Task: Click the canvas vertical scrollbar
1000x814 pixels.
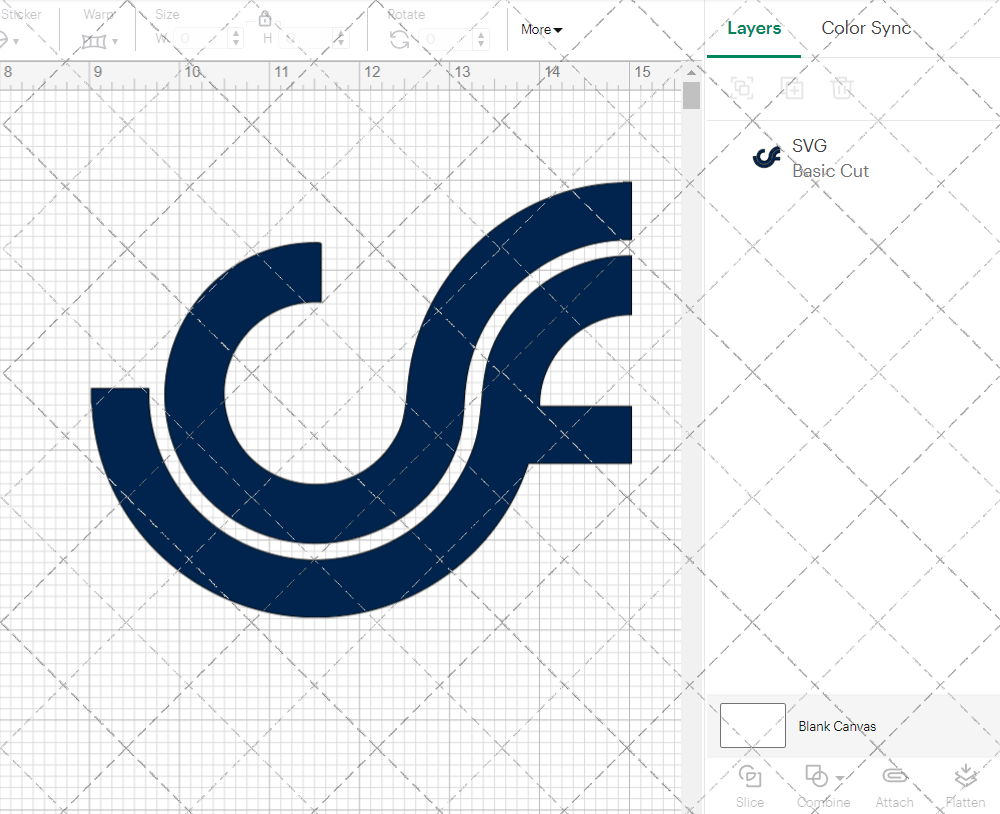Action: pyautogui.click(x=689, y=96)
